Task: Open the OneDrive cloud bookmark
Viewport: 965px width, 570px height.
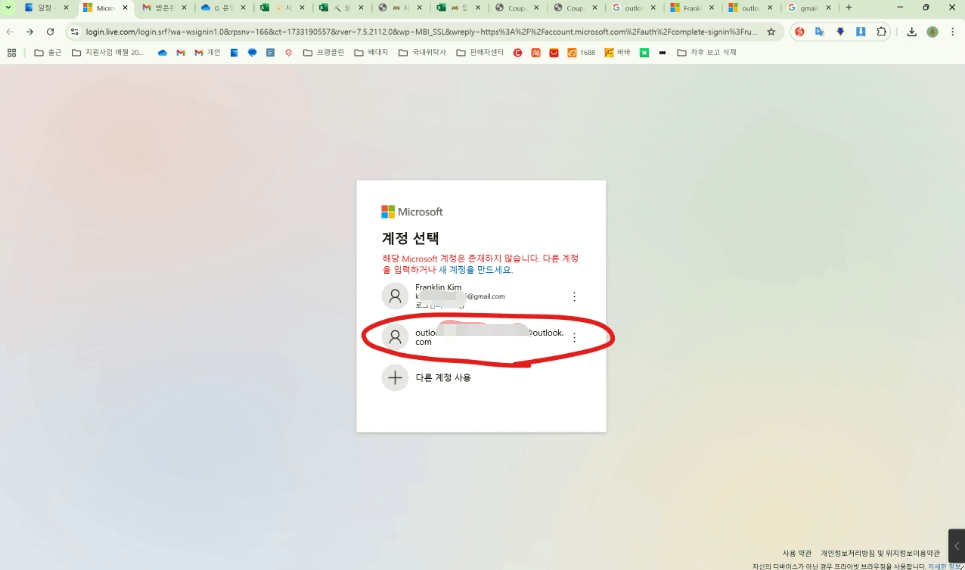Action: point(162,53)
